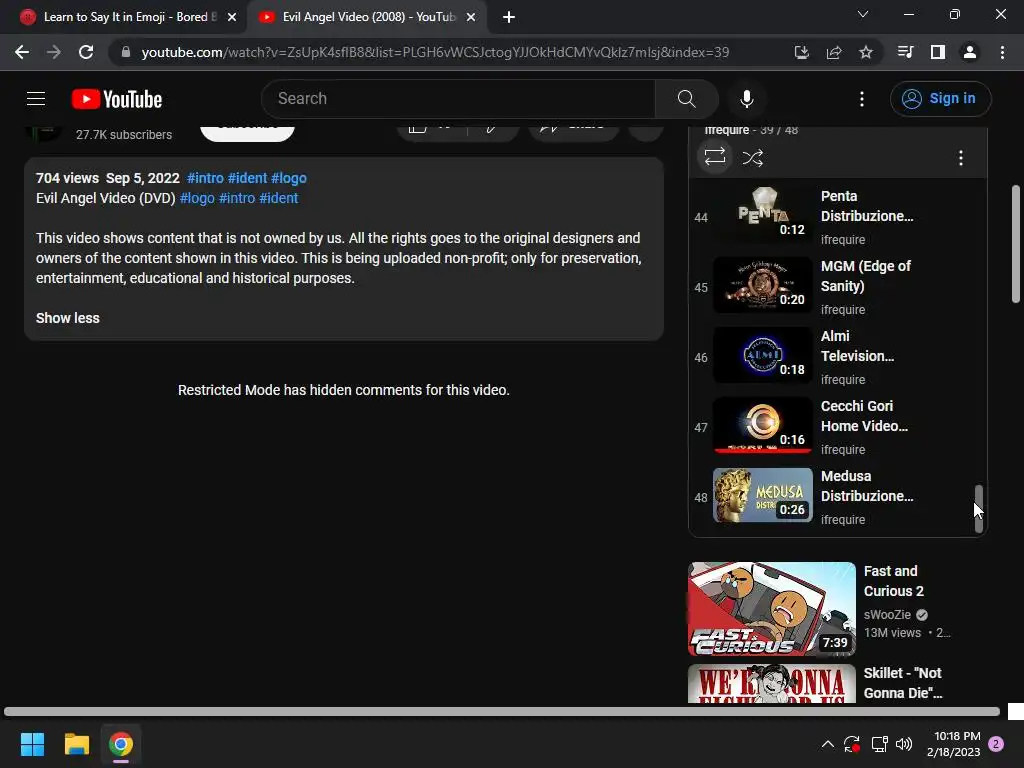View site information lock icon
This screenshot has width=1024, height=768.
pyautogui.click(x=125, y=52)
